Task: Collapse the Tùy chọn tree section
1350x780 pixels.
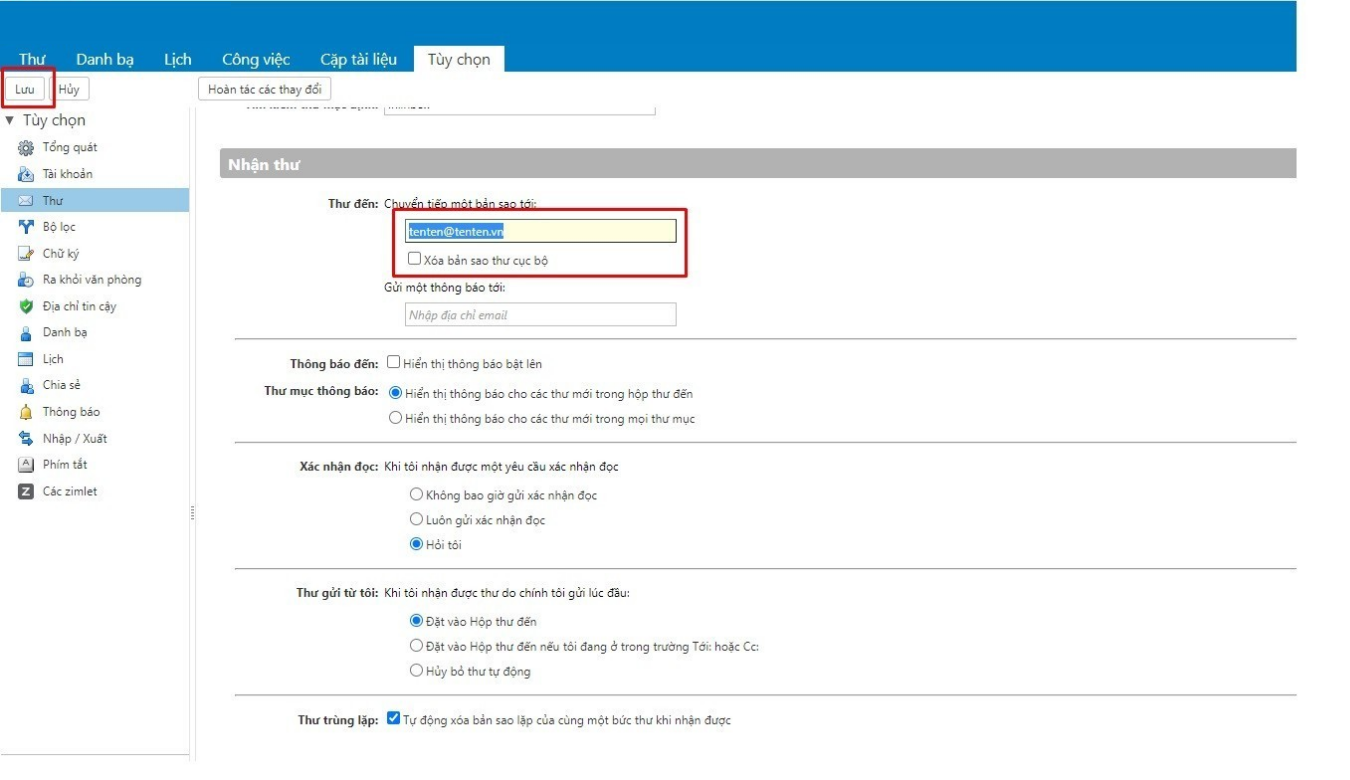Action: 10,120
